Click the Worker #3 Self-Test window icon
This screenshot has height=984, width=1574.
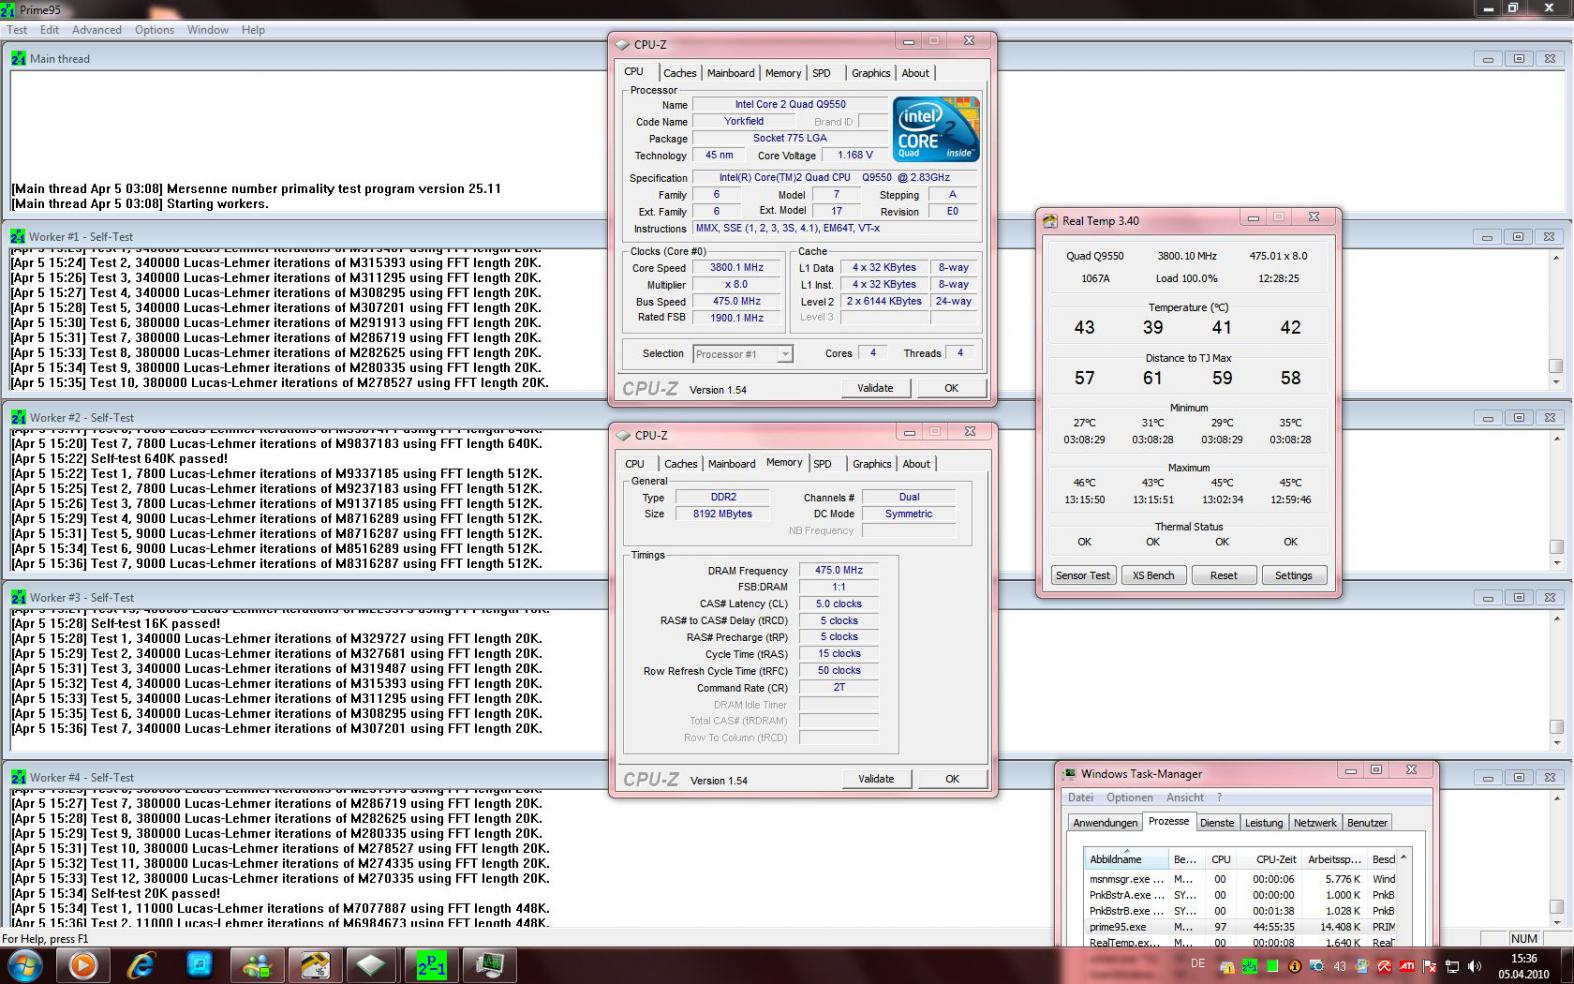coord(18,597)
